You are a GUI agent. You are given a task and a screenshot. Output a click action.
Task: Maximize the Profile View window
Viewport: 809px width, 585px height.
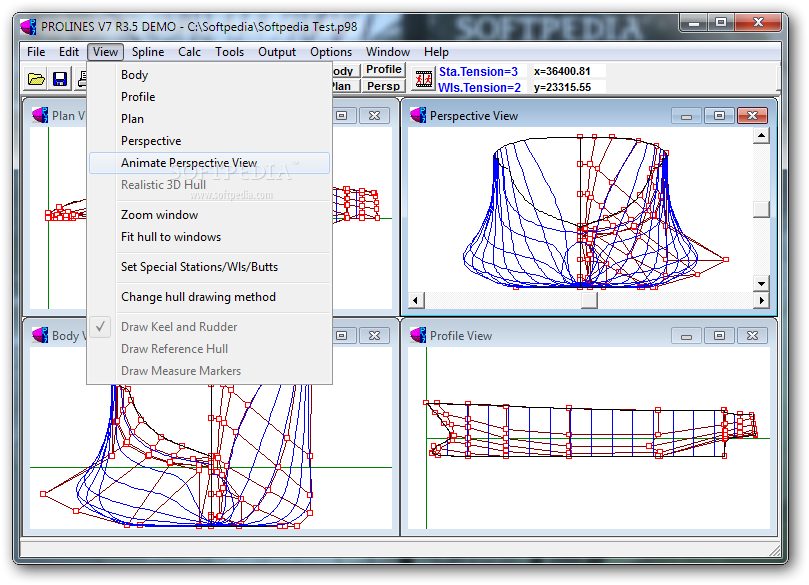pyautogui.click(x=719, y=336)
